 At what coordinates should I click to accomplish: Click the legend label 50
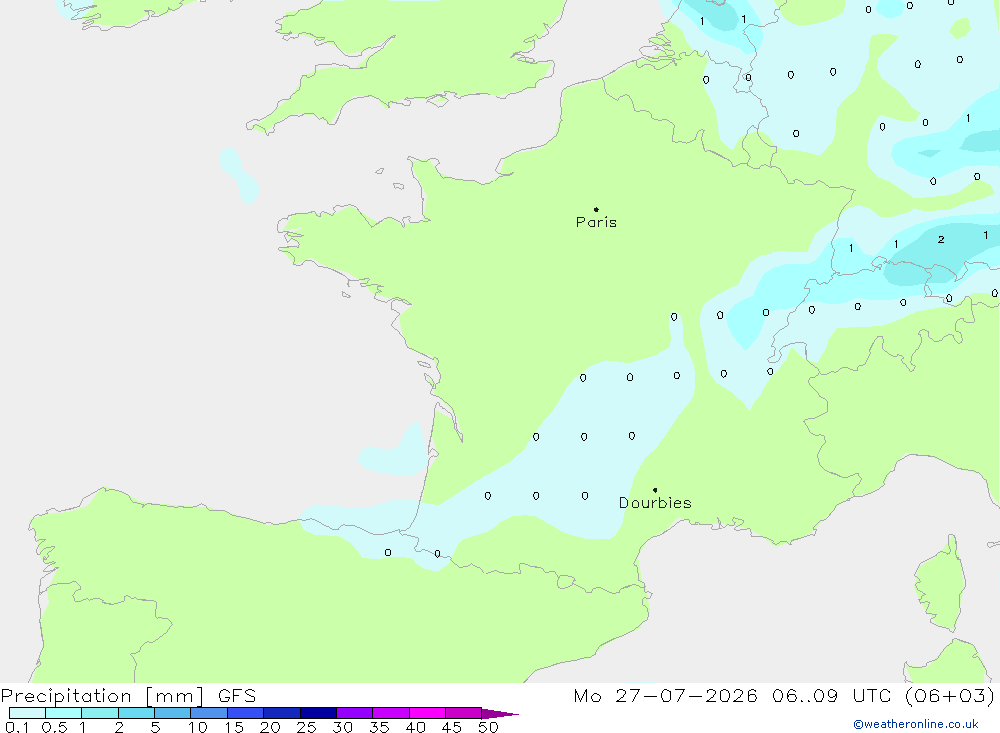[489, 727]
